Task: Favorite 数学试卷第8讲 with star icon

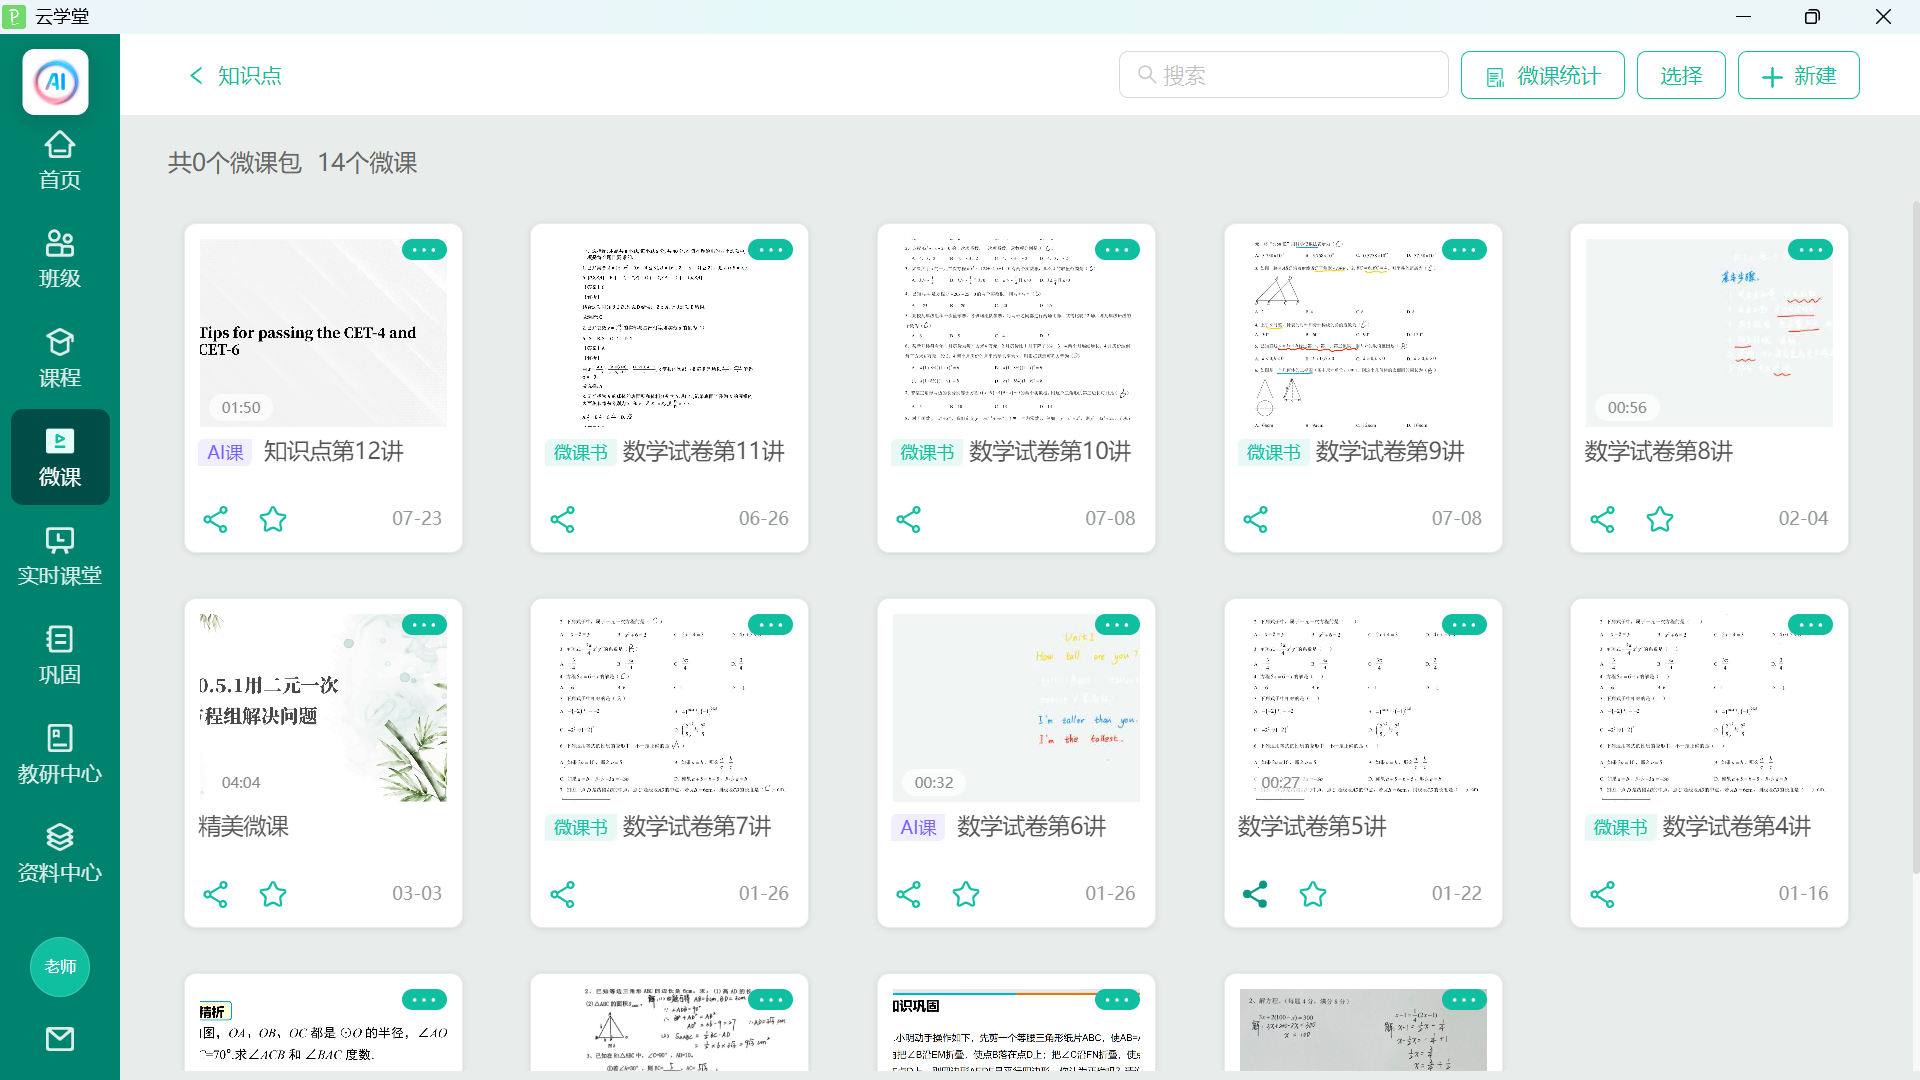Action: click(1660, 519)
